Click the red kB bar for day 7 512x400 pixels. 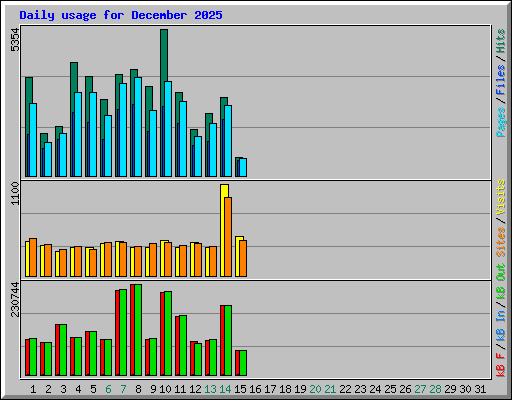(117, 333)
